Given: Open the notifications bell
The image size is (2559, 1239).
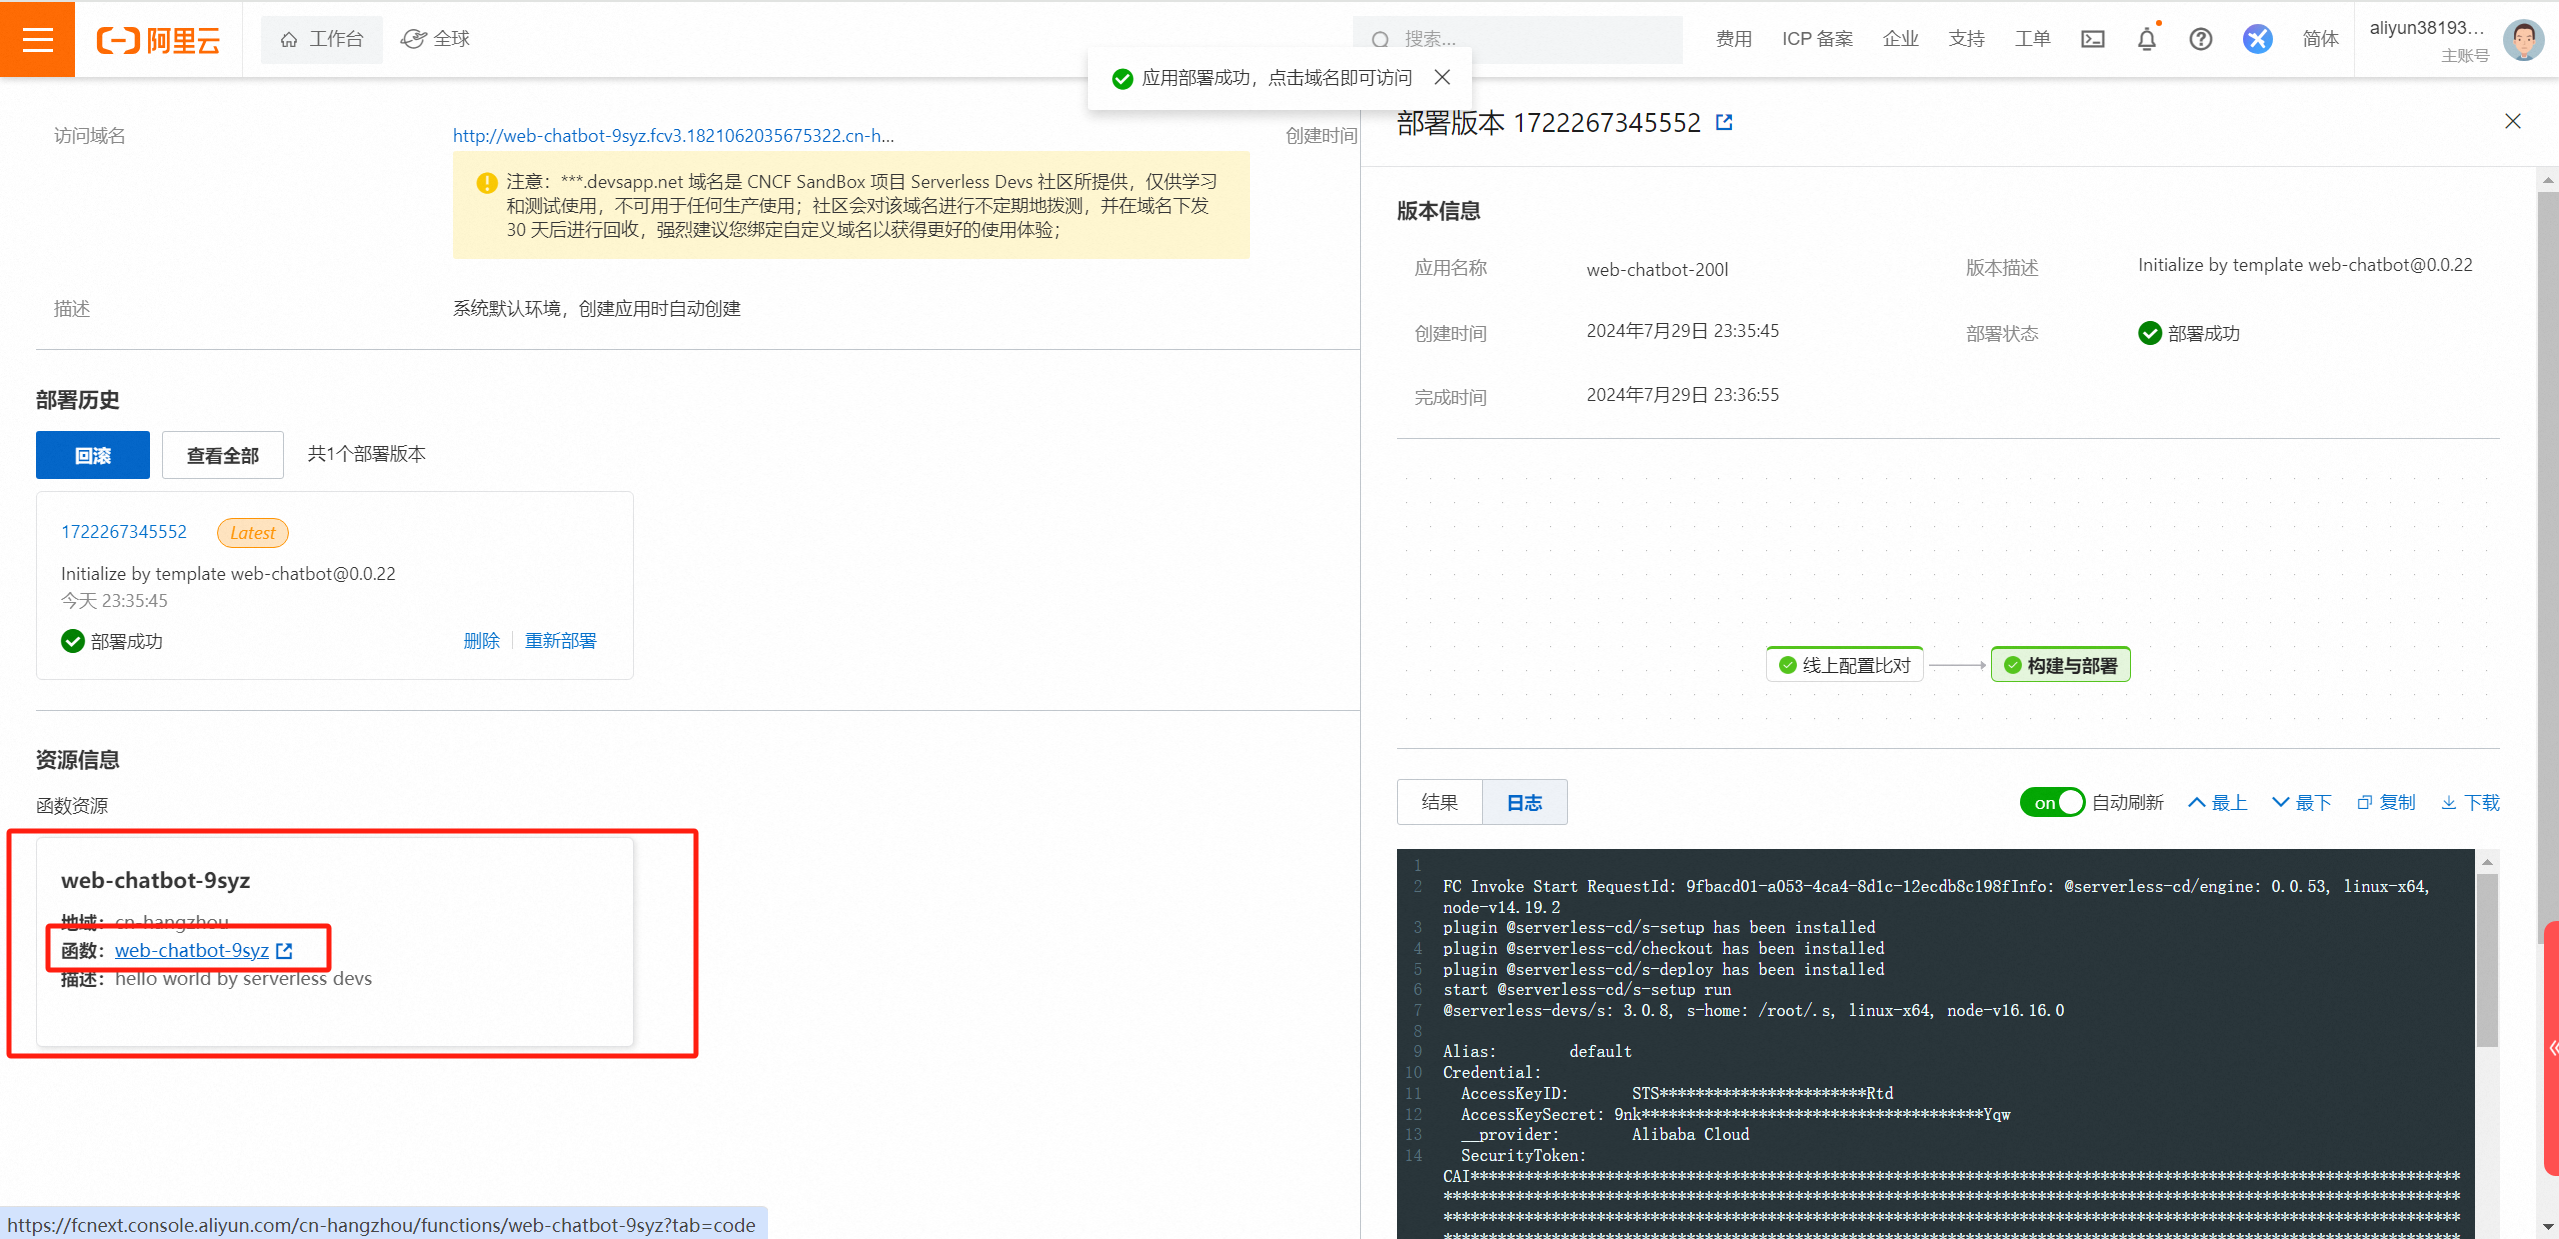Looking at the screenshot, I should [x=2146, y=39].
